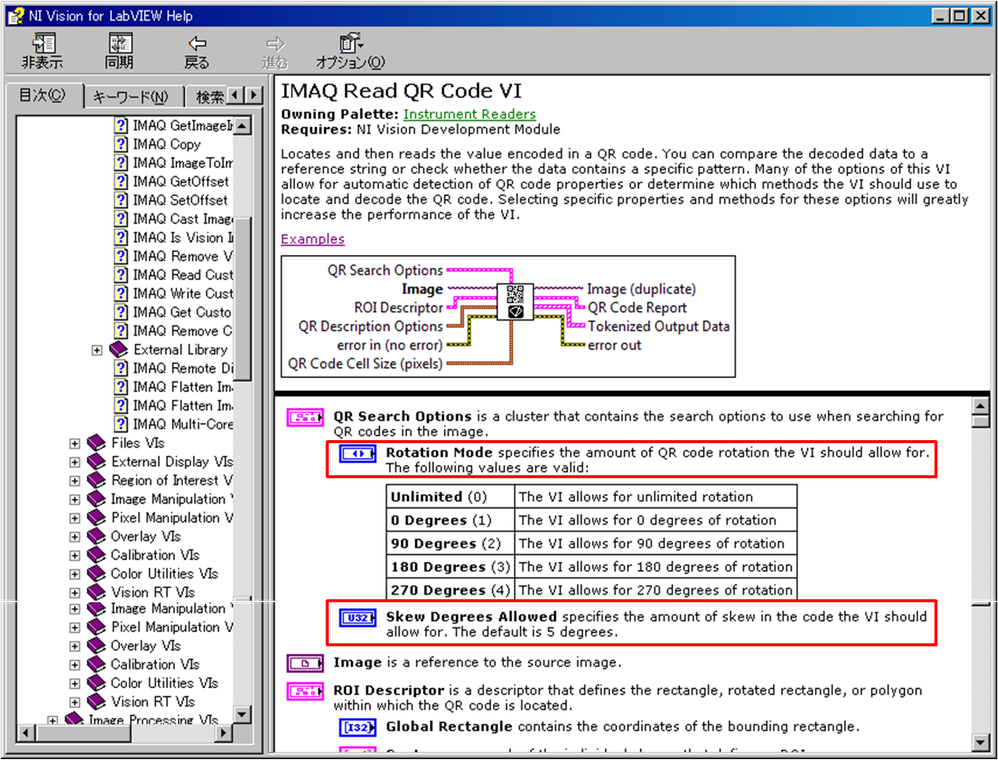Click the 同期 (Sync) toolbar button
The width and height of the screenshot is (998, 760).
click(x=120, y=52)
